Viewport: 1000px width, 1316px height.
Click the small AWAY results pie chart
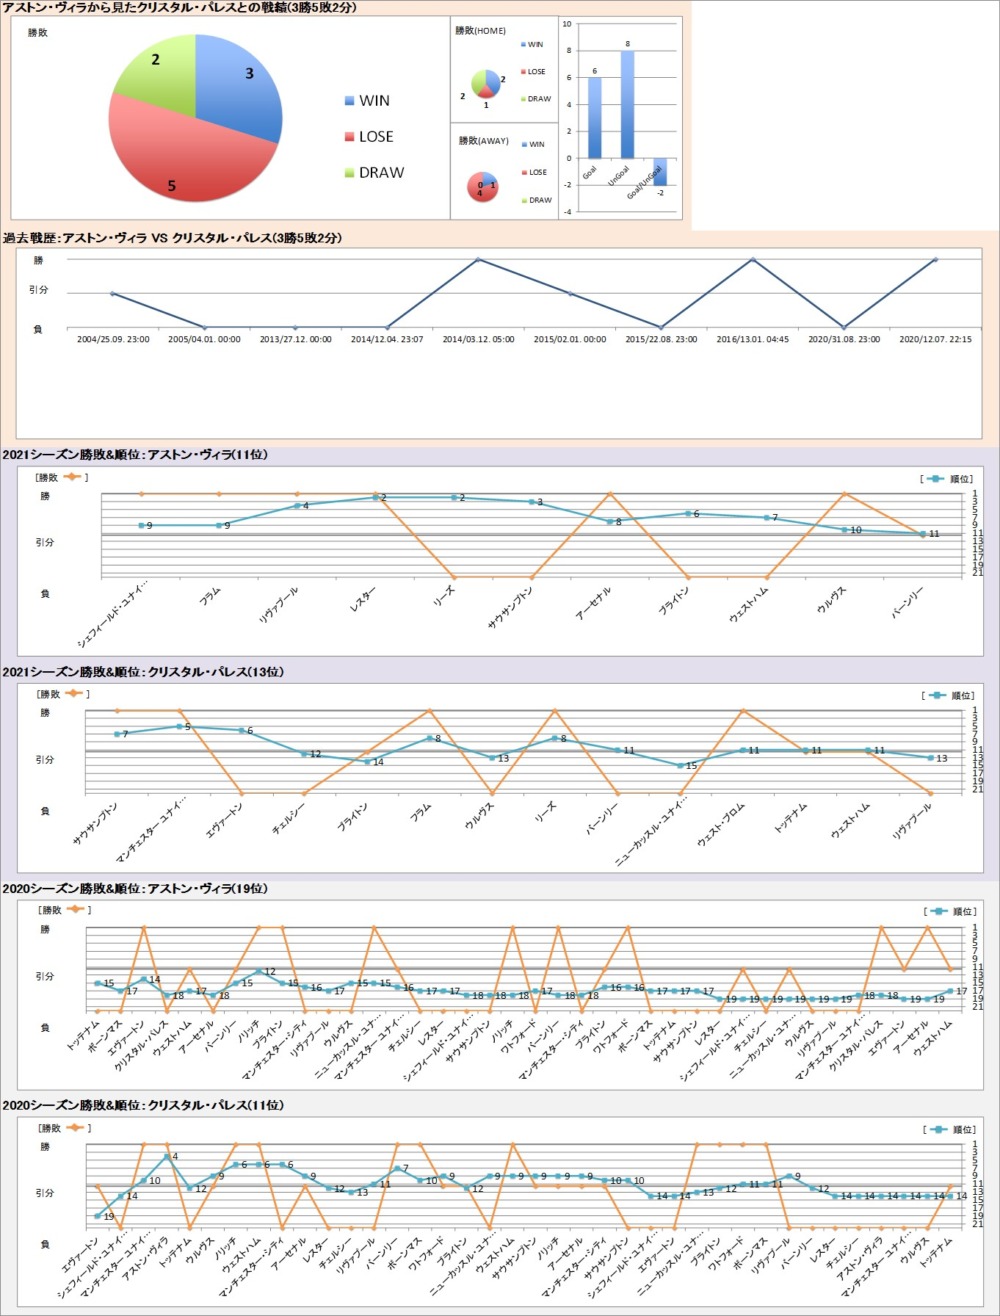(486, 186)
